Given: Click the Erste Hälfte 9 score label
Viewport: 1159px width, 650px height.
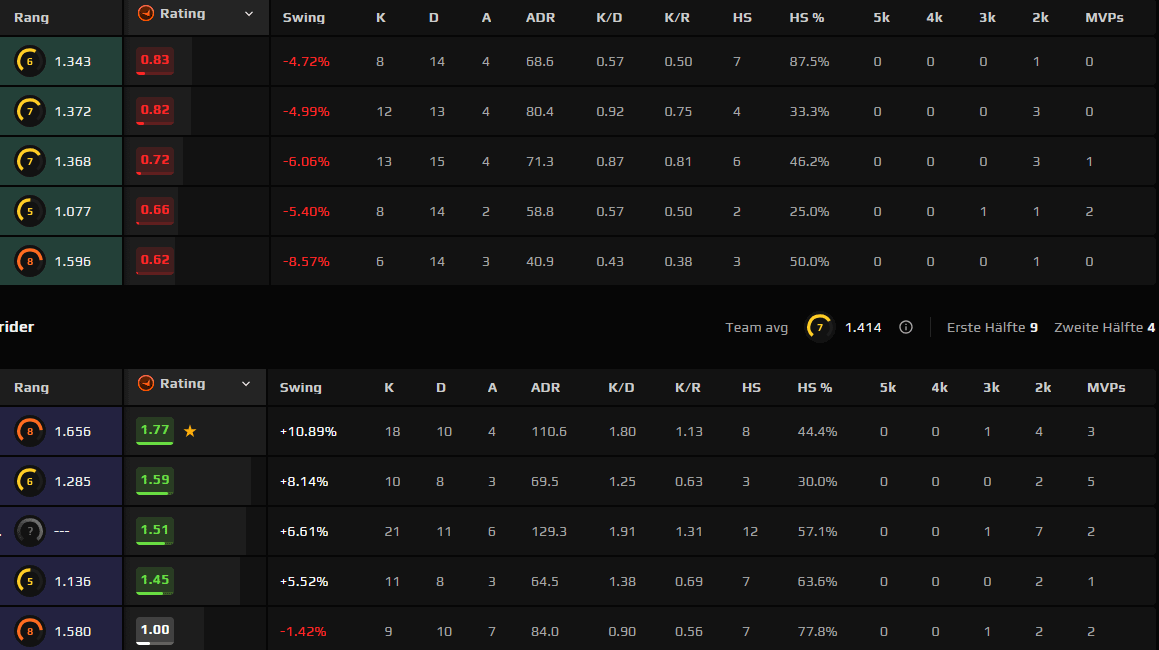Looking at the screenshot, I should tap(992, 328).
